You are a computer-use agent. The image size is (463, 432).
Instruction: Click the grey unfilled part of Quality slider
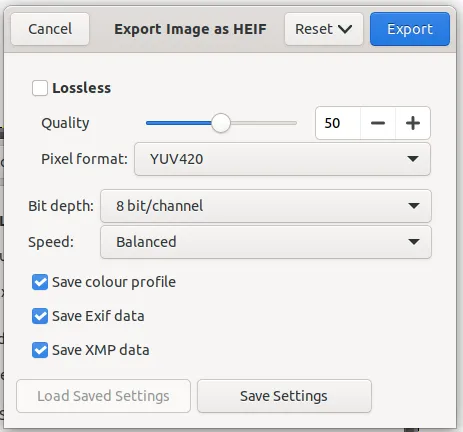263,123
